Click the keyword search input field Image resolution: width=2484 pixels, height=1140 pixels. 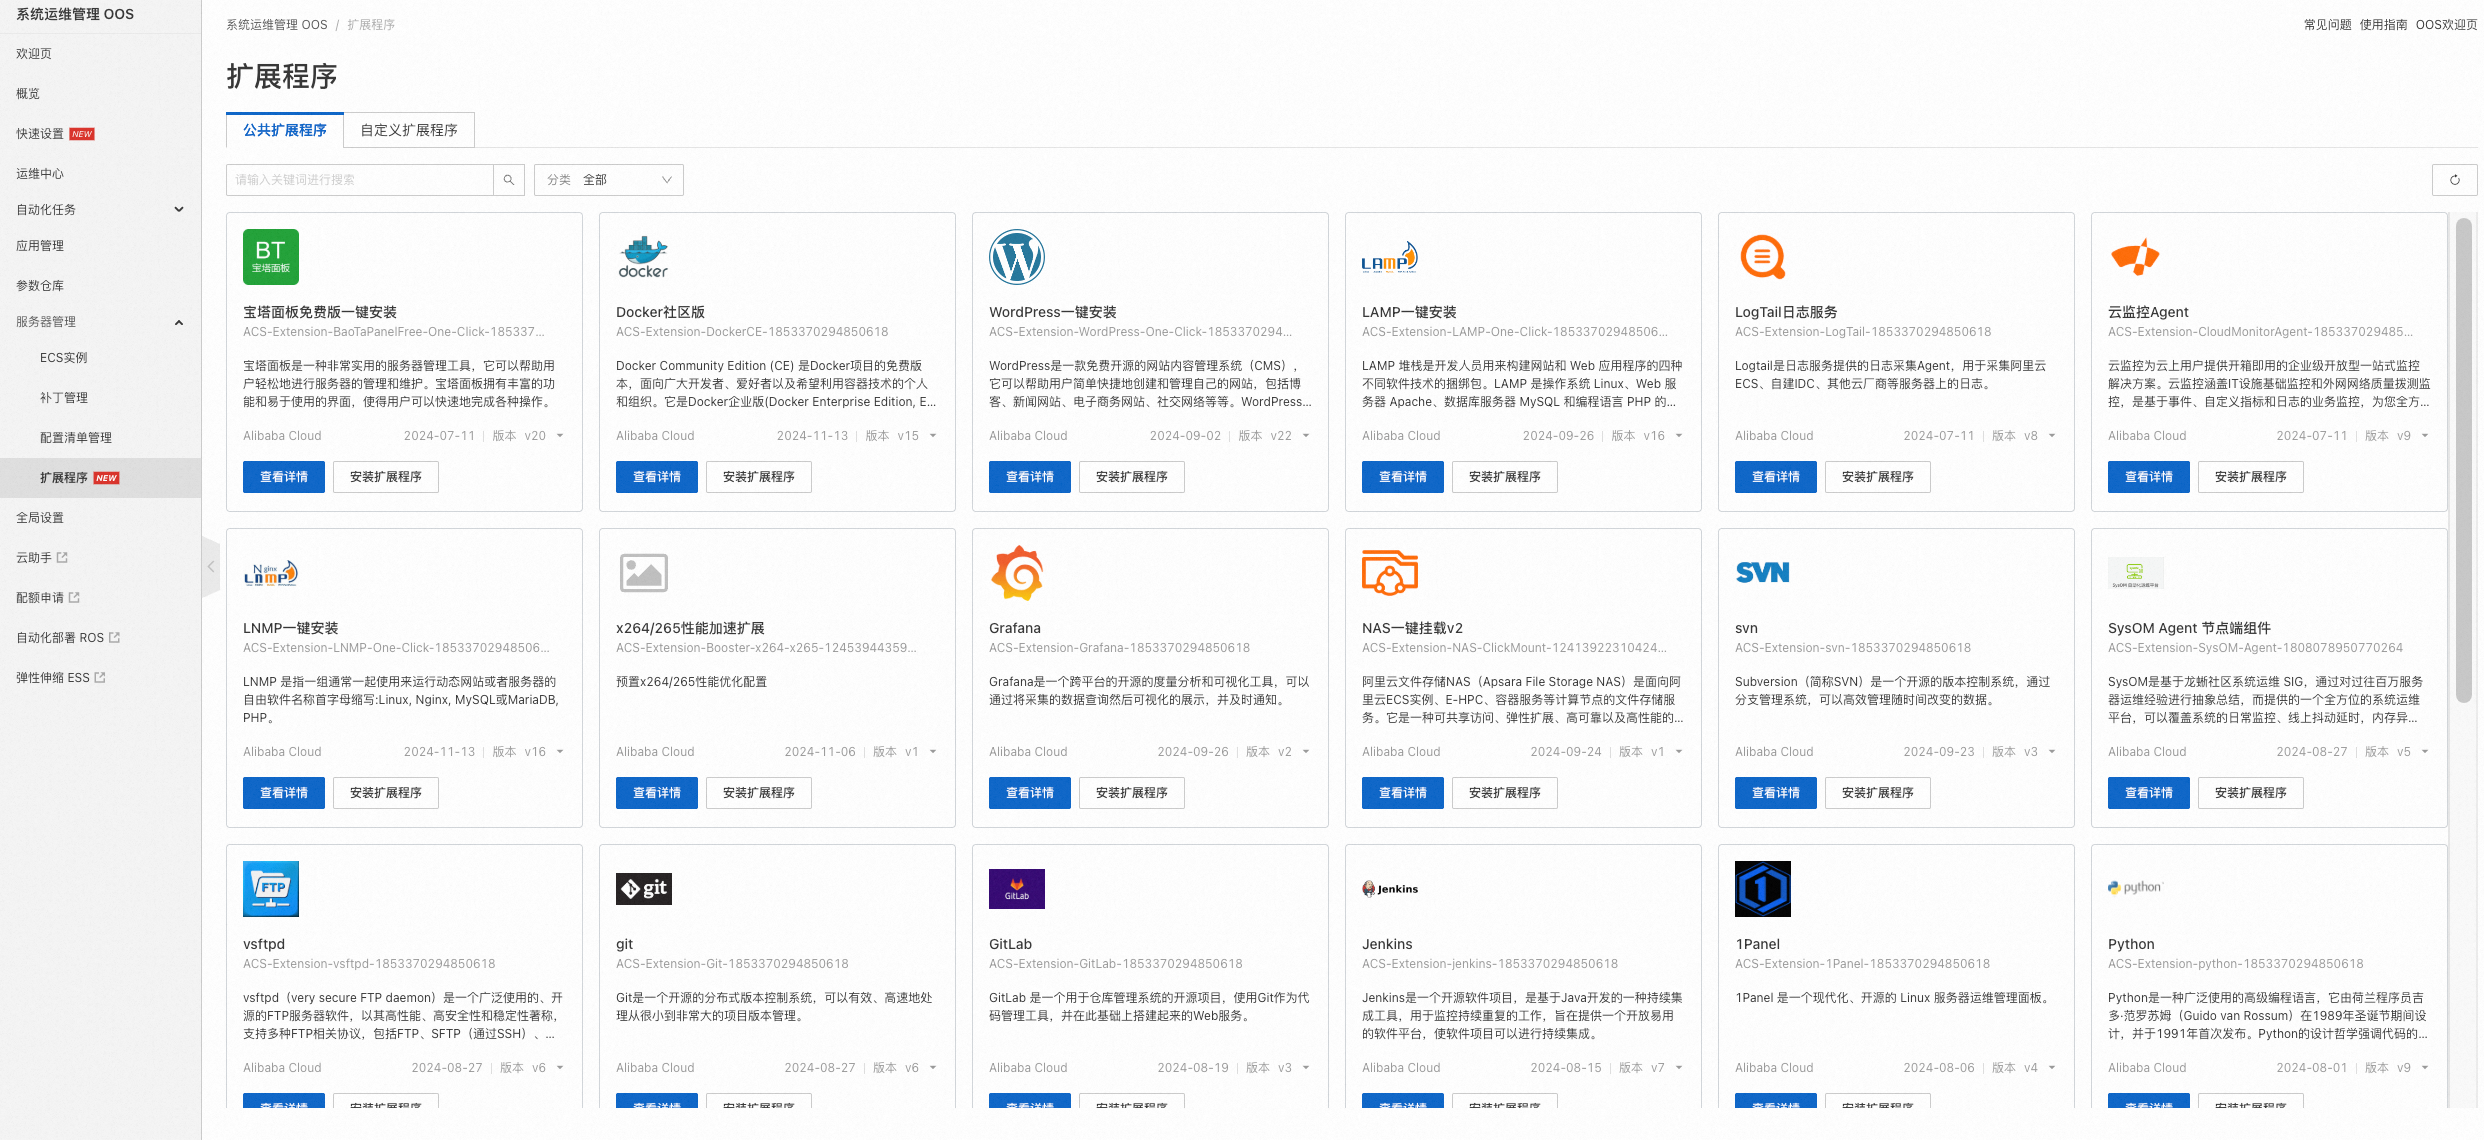pyautogui.click(x=360, y=180)
